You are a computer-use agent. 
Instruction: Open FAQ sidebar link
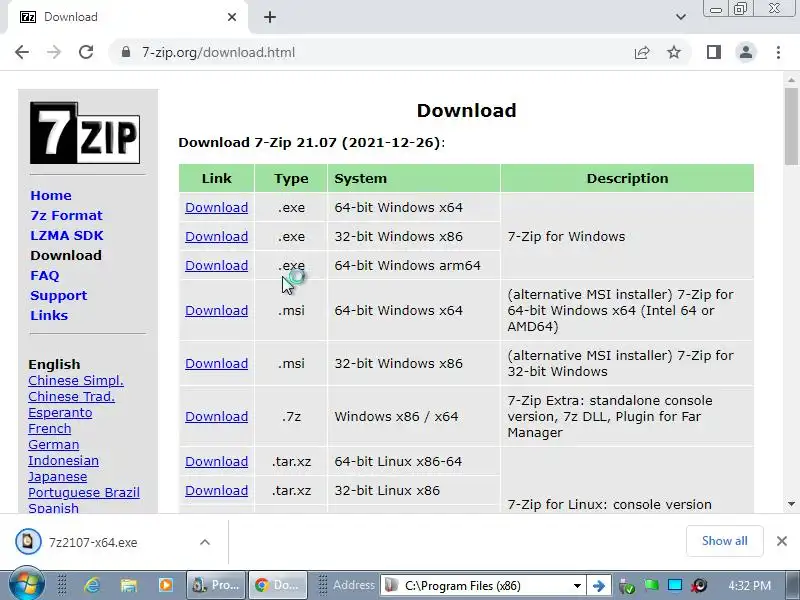(44, 276)
